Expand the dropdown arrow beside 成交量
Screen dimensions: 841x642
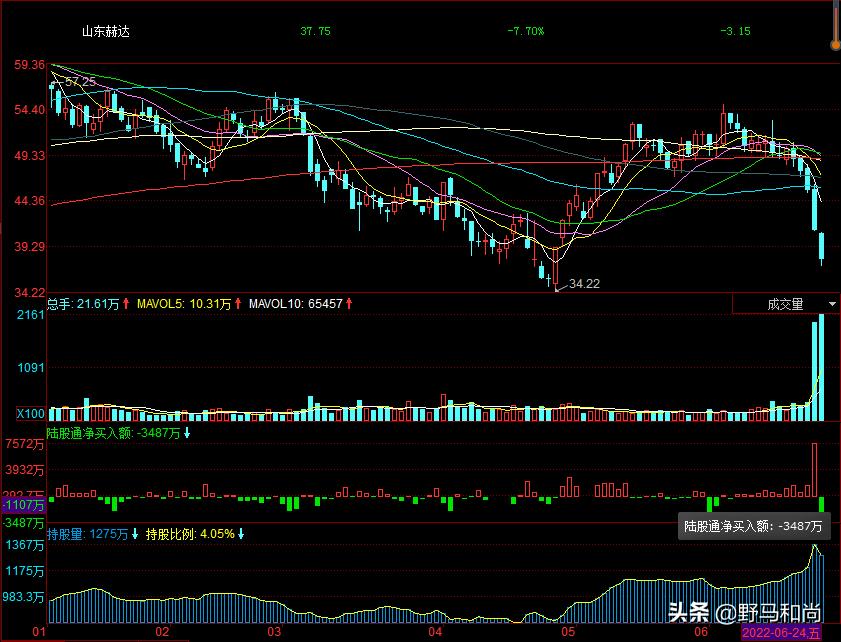(x=831, y=304)
